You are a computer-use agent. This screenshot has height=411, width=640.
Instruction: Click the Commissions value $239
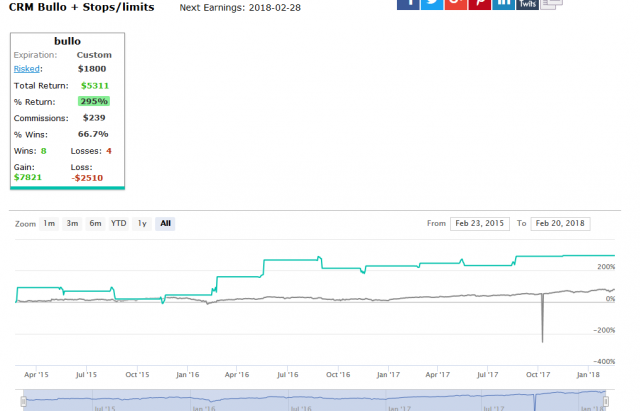(94, 118)
